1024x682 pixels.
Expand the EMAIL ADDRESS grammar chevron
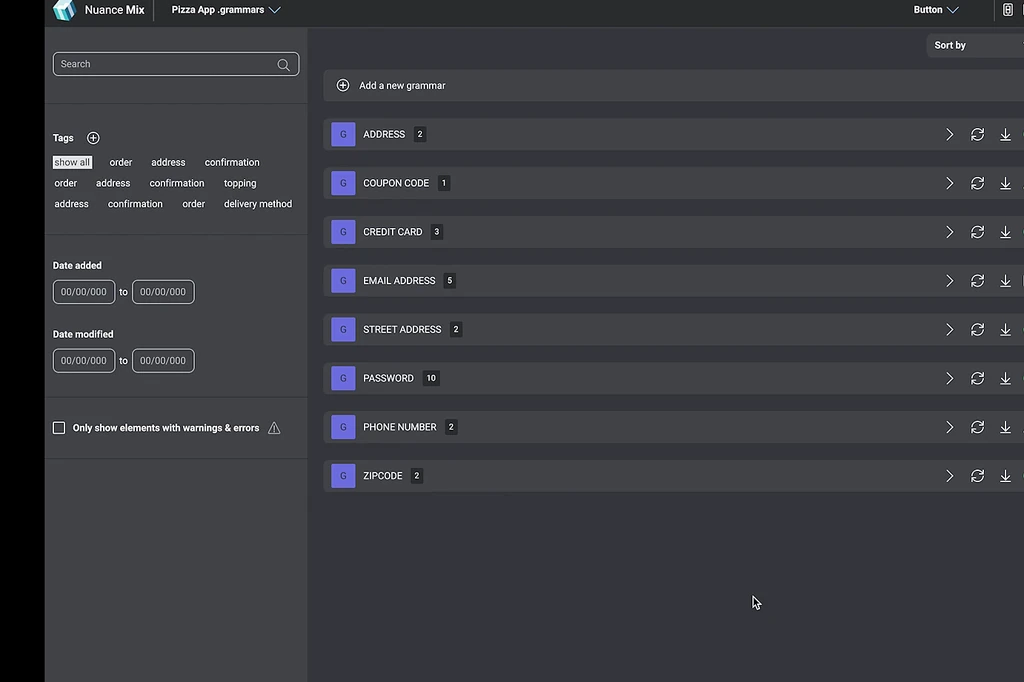click(950, 281)
